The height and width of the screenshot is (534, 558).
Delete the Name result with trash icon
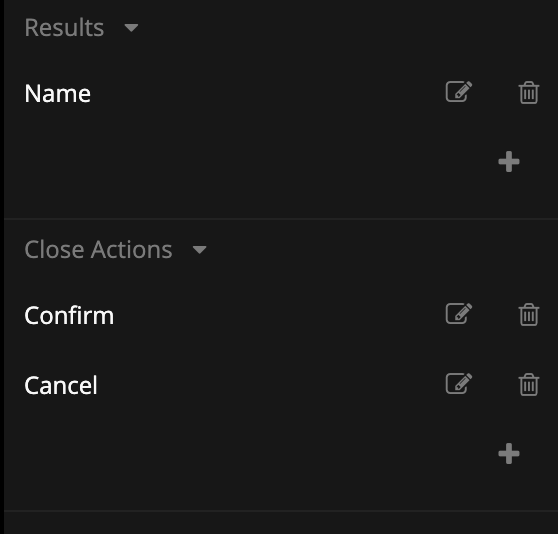point(529,92)
